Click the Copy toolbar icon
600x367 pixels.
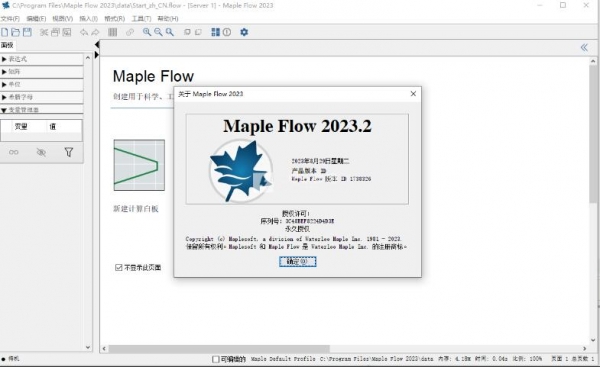coord(55,32)
